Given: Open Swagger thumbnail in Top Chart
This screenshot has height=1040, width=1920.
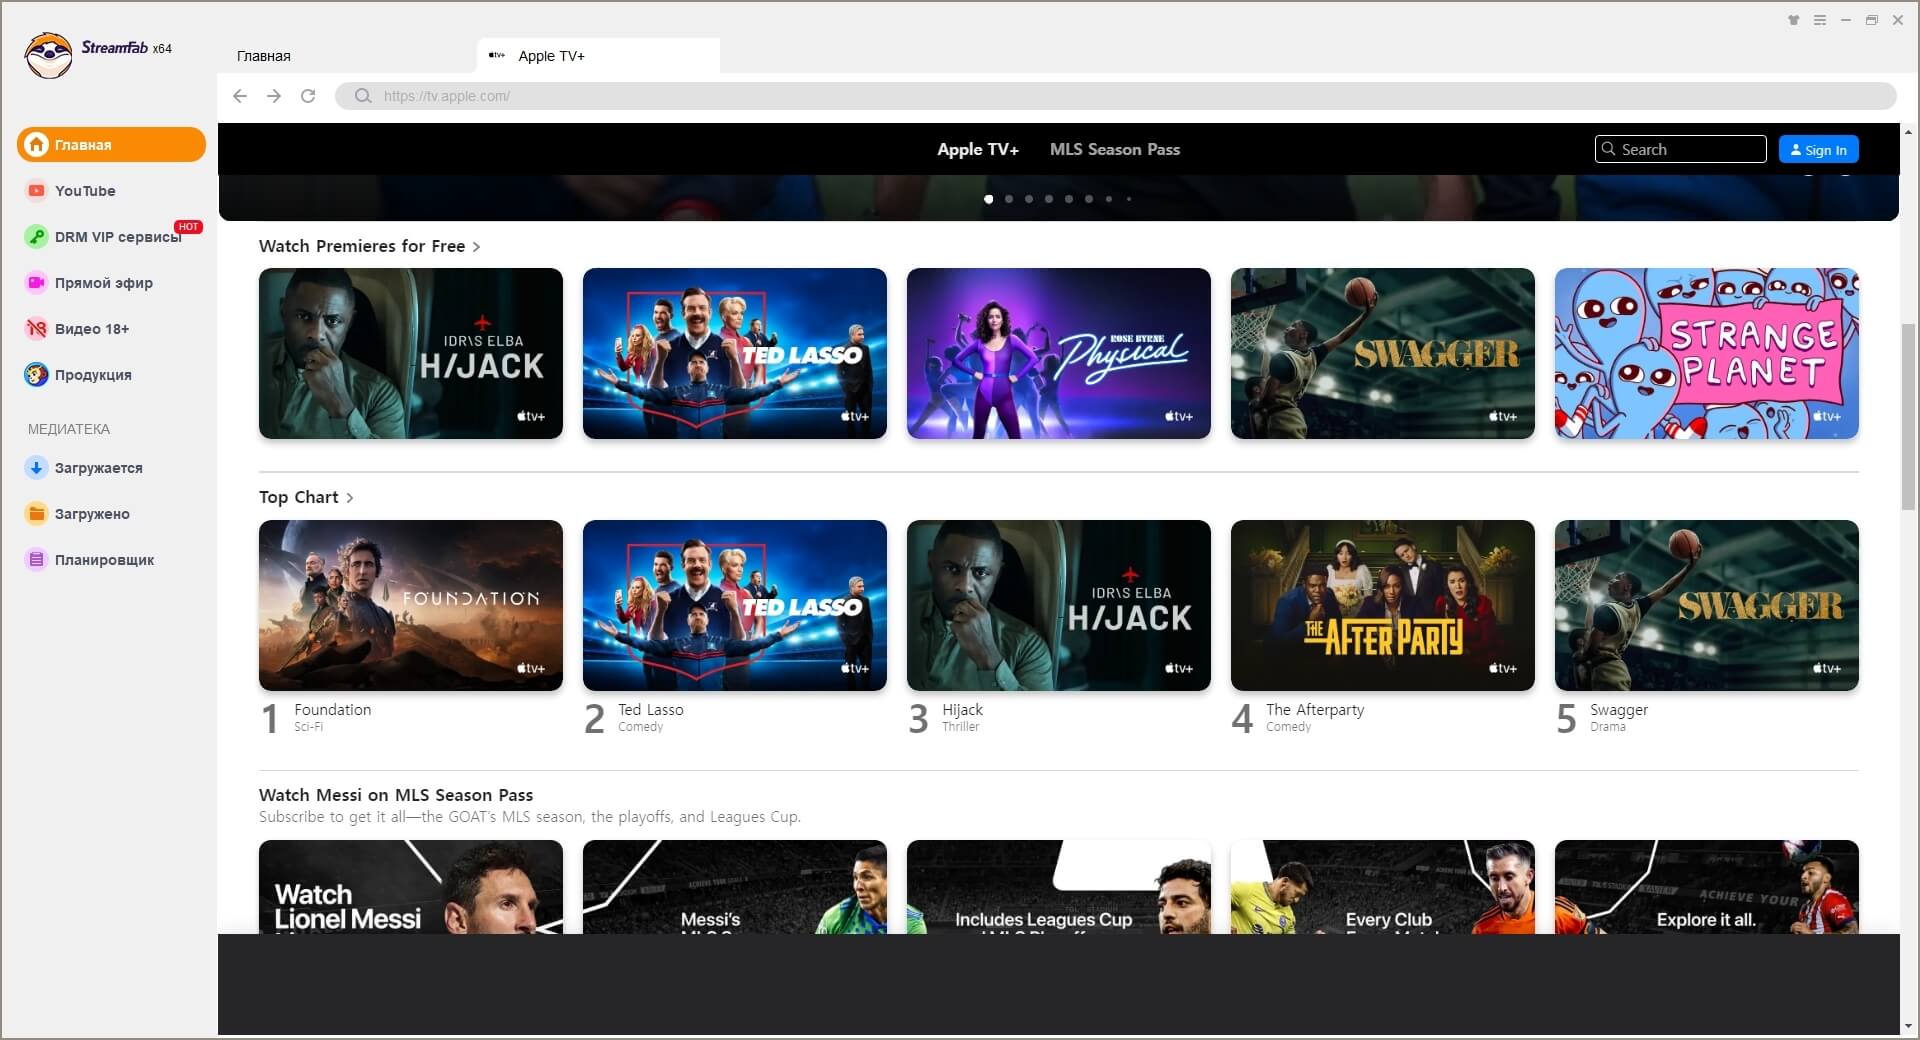Looking at the screenshot, I should (1707, 605).
